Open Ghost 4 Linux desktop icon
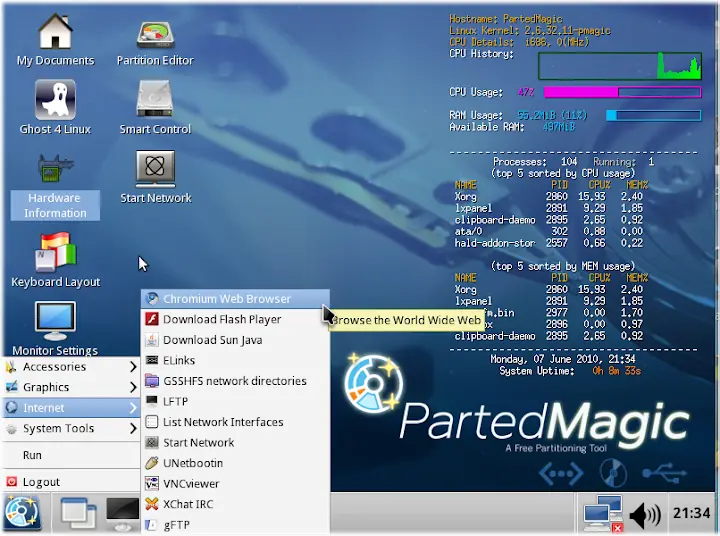720x536 pixels. click(55, 107)
